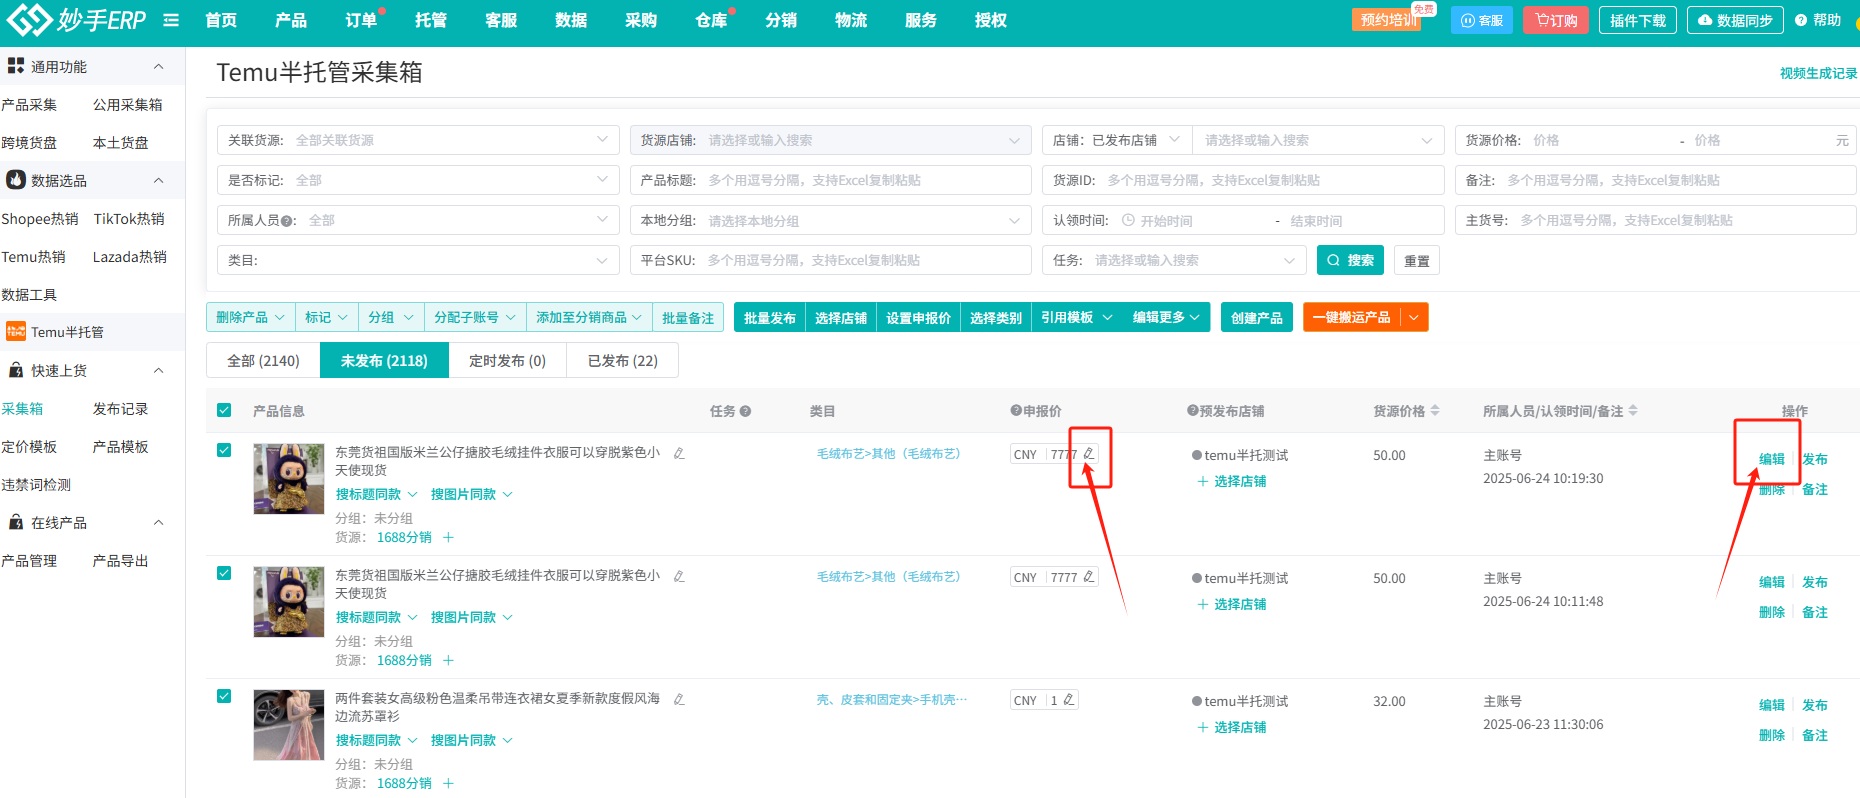The image size is (1860, 798).
Task: Click 选择店铺 in the 两件套装女 row
Action: pyautogui.click(x=1232, y=727)
